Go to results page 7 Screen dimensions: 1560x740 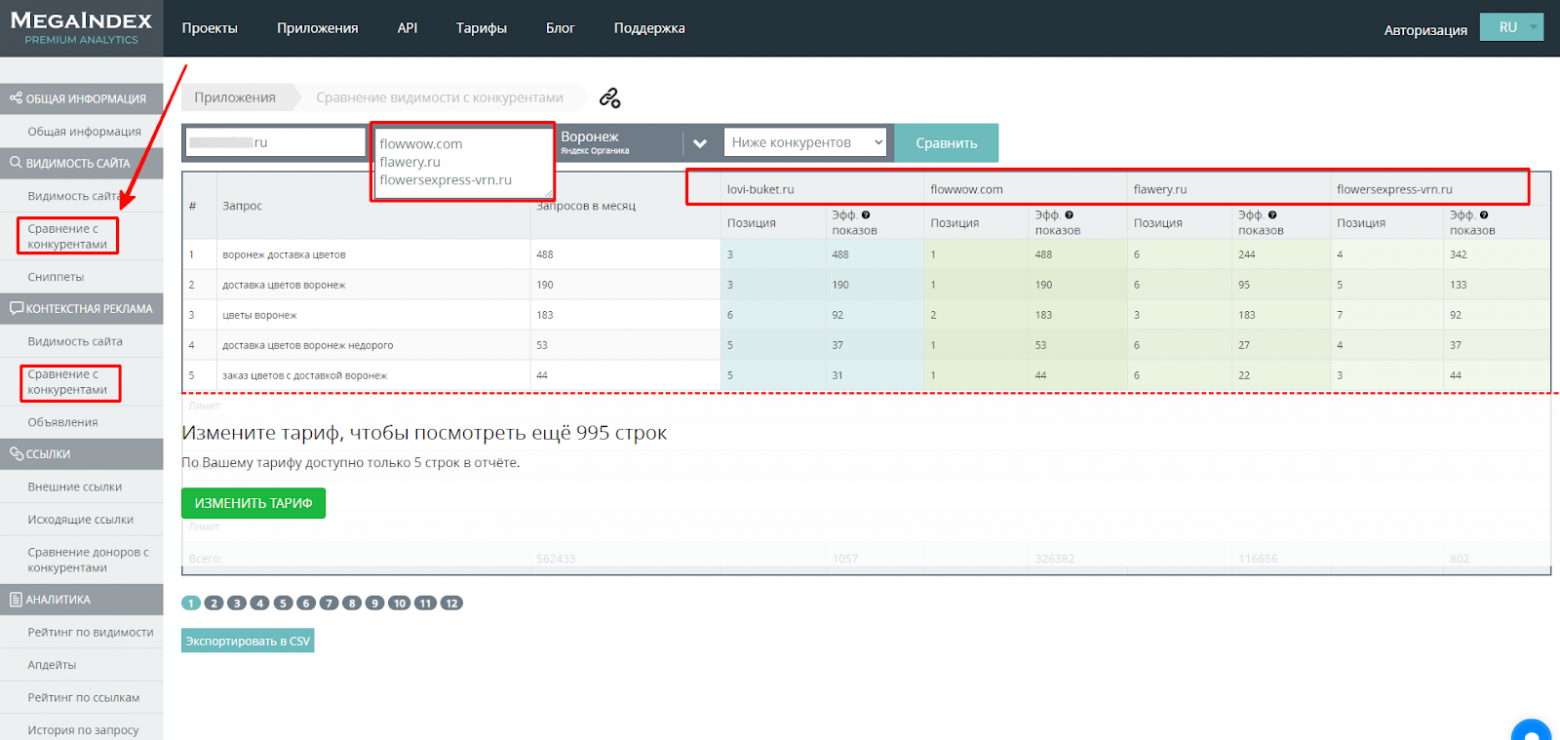point(329,603)
